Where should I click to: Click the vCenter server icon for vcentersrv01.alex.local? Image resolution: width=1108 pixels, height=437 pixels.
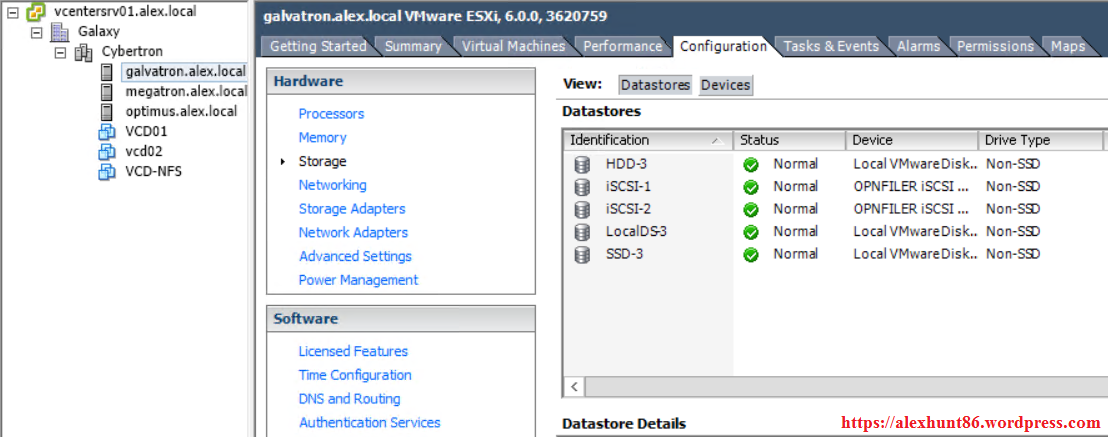35,12
